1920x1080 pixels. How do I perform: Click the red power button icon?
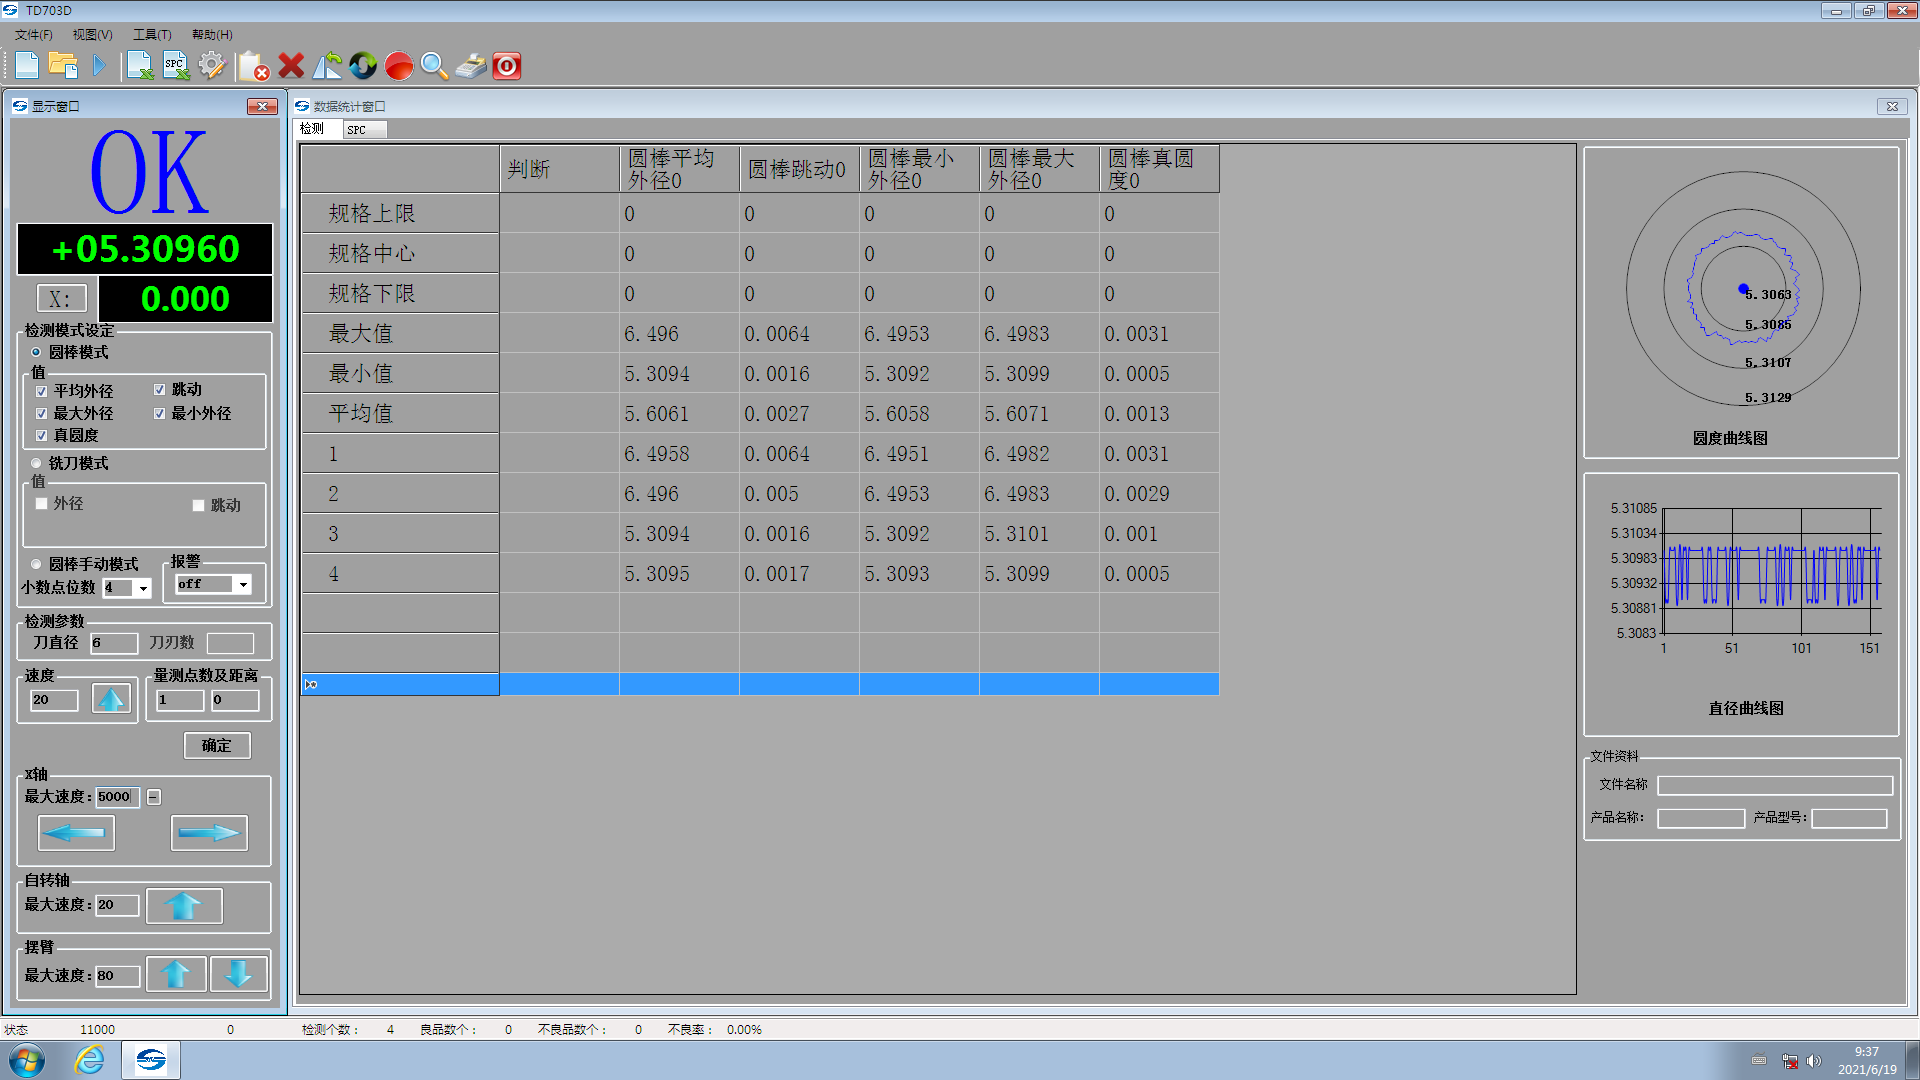pos(507,66)
